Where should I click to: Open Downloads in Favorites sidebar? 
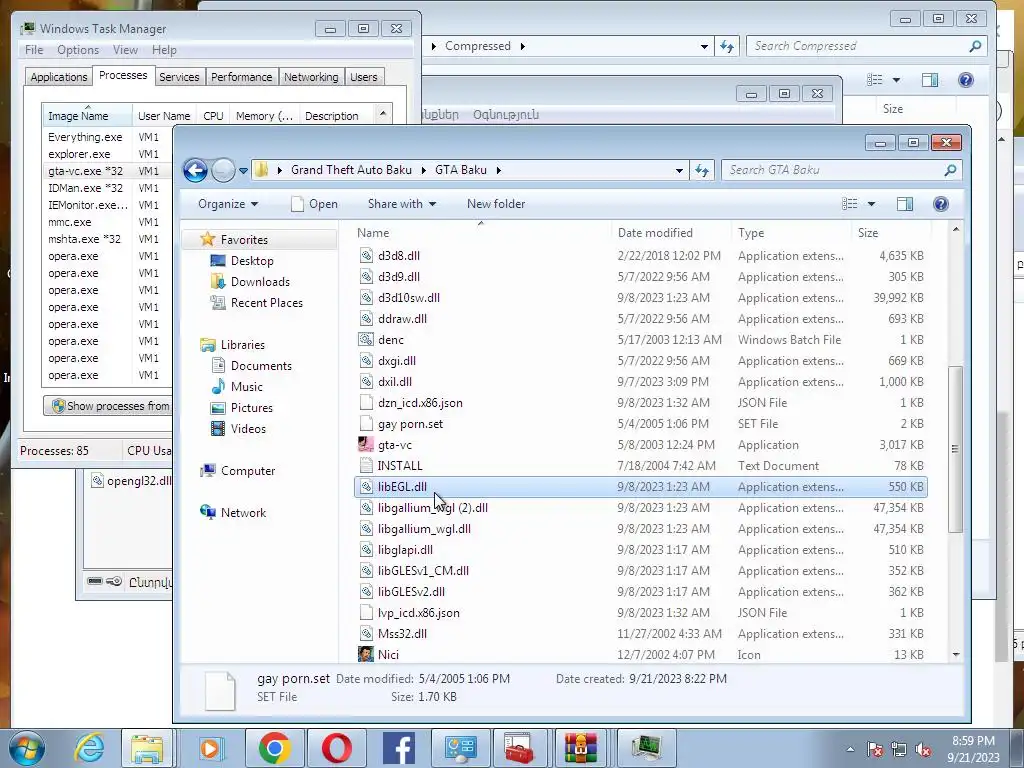pos(260,281)
